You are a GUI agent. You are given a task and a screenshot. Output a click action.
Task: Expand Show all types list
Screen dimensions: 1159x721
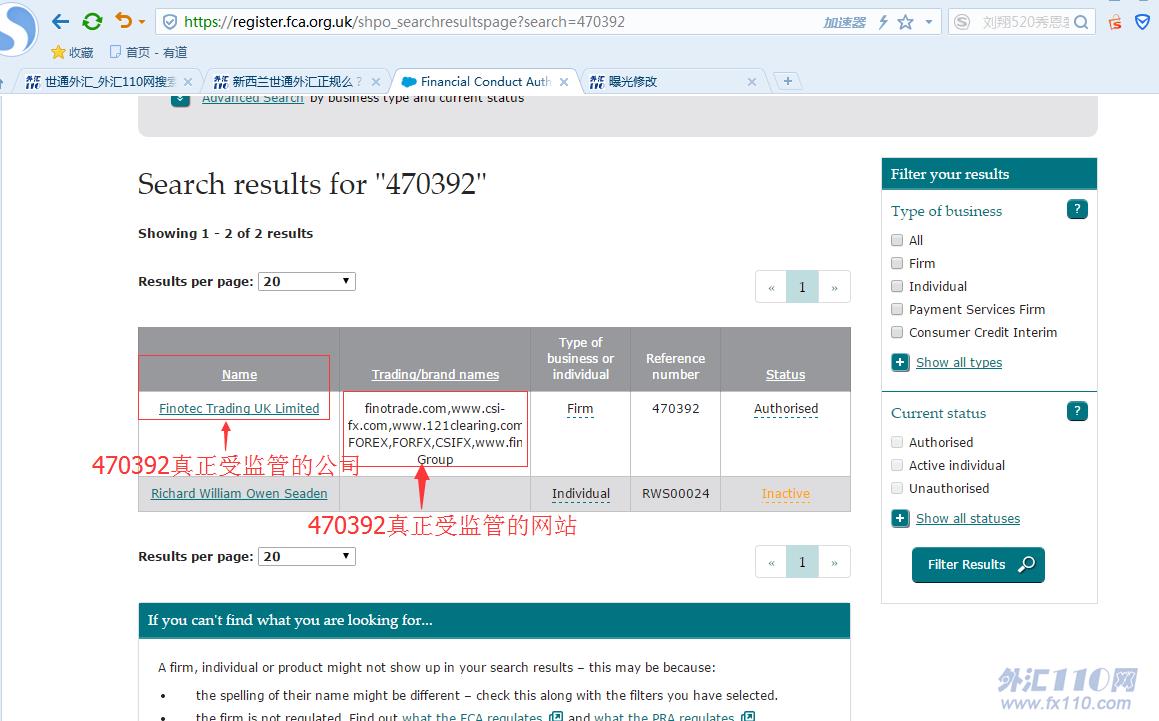click(x=958, y=363)
